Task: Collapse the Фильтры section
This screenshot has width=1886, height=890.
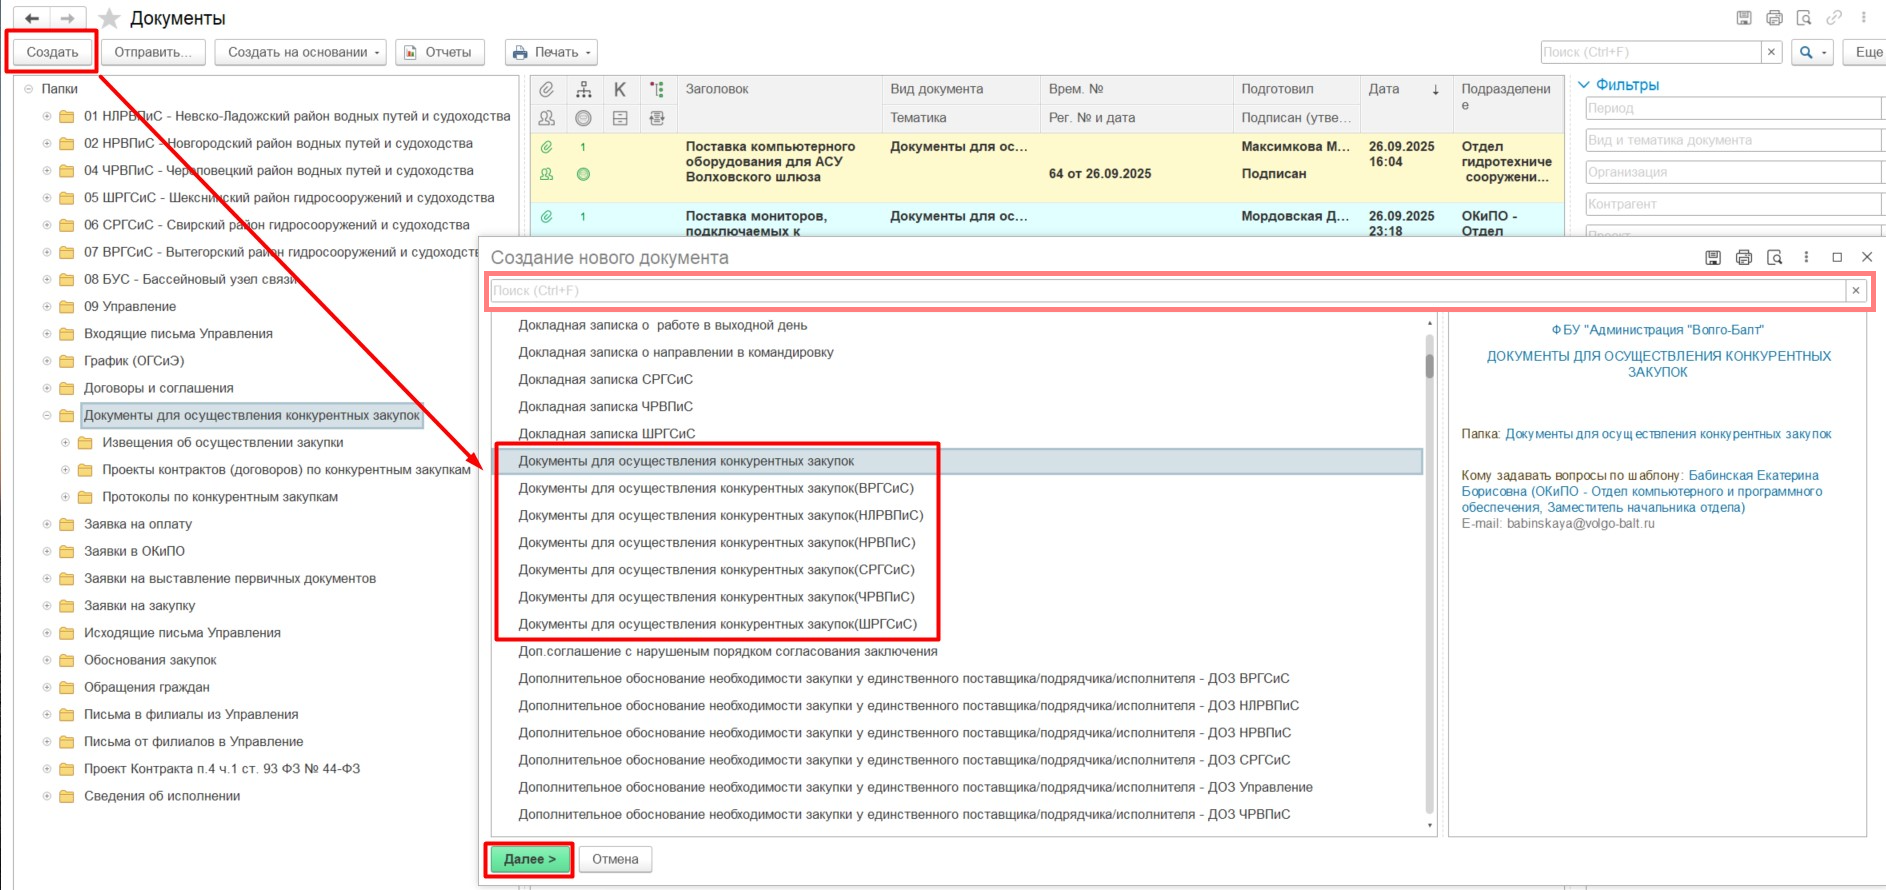Action: (x=1584, y=85)
